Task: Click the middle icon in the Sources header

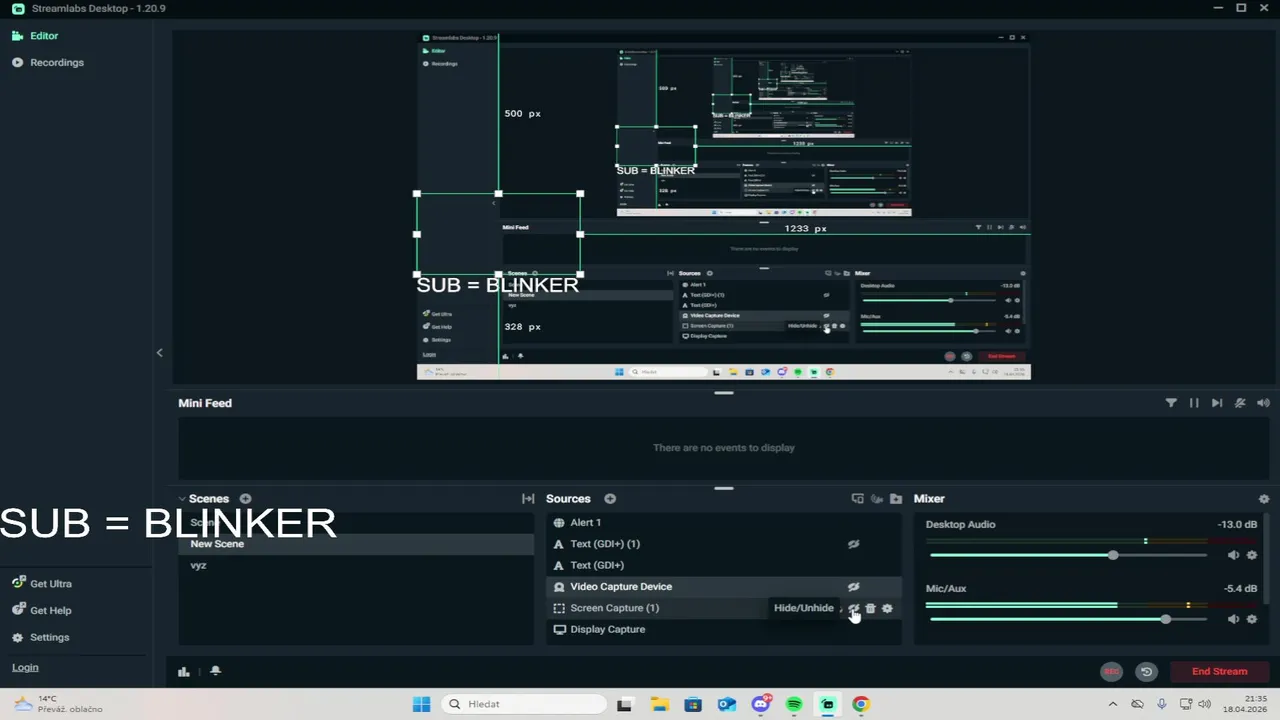Action: coord(877,499)
